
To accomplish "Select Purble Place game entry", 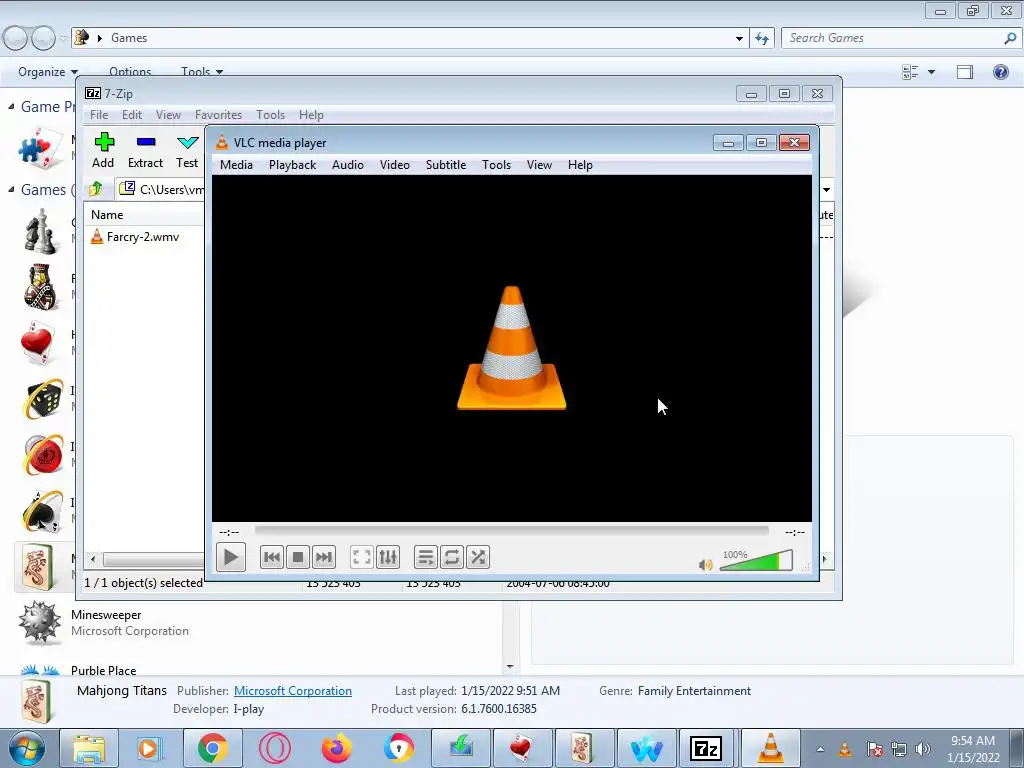I will tap(104, 670).
